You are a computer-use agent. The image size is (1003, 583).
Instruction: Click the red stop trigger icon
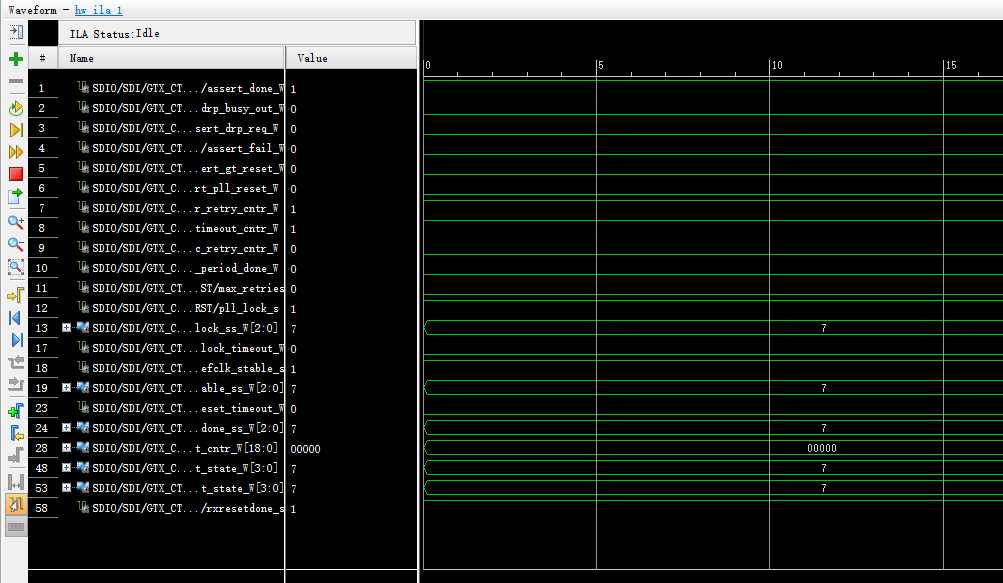16,173
